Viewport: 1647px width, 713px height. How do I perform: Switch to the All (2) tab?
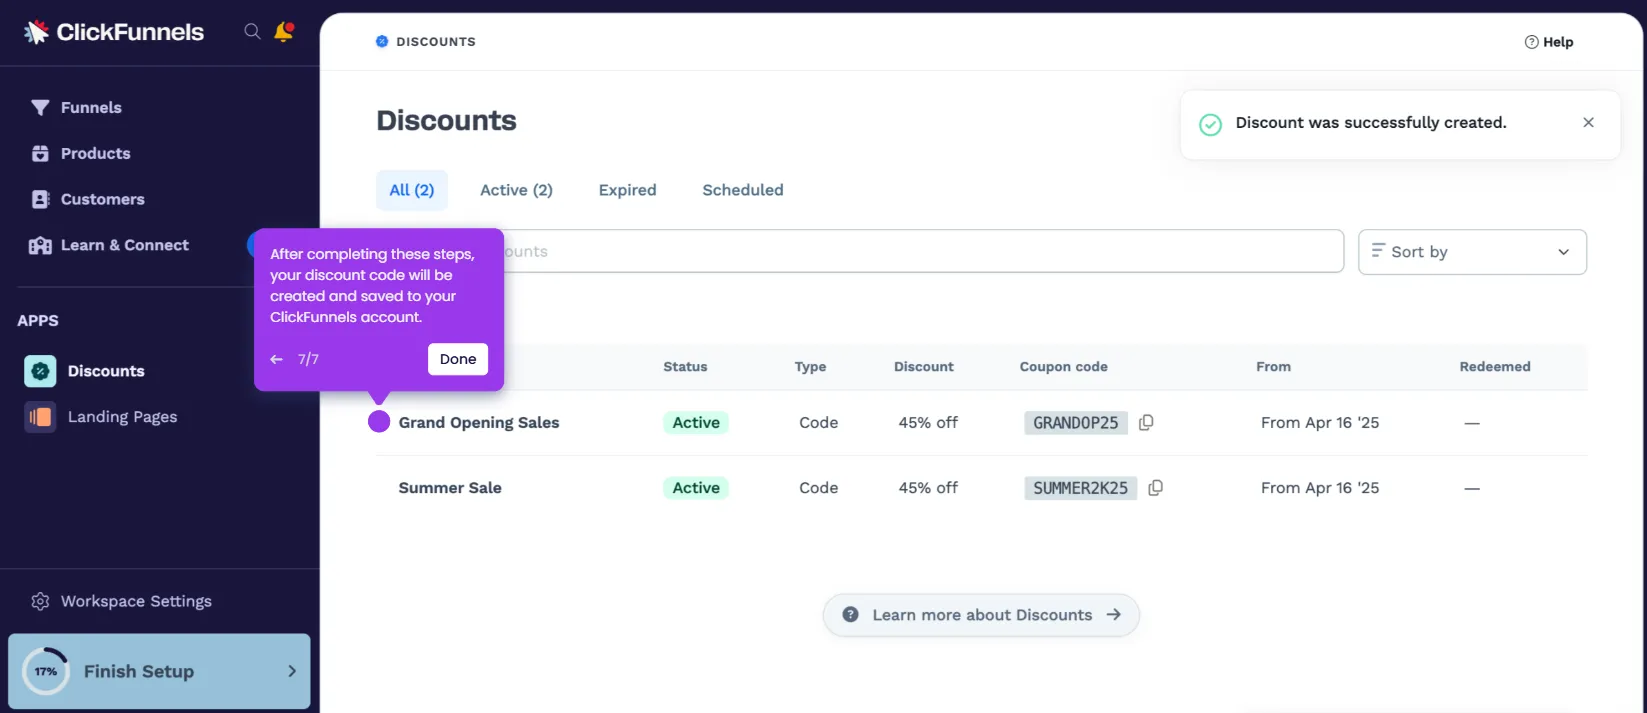[x=412, y=190]
